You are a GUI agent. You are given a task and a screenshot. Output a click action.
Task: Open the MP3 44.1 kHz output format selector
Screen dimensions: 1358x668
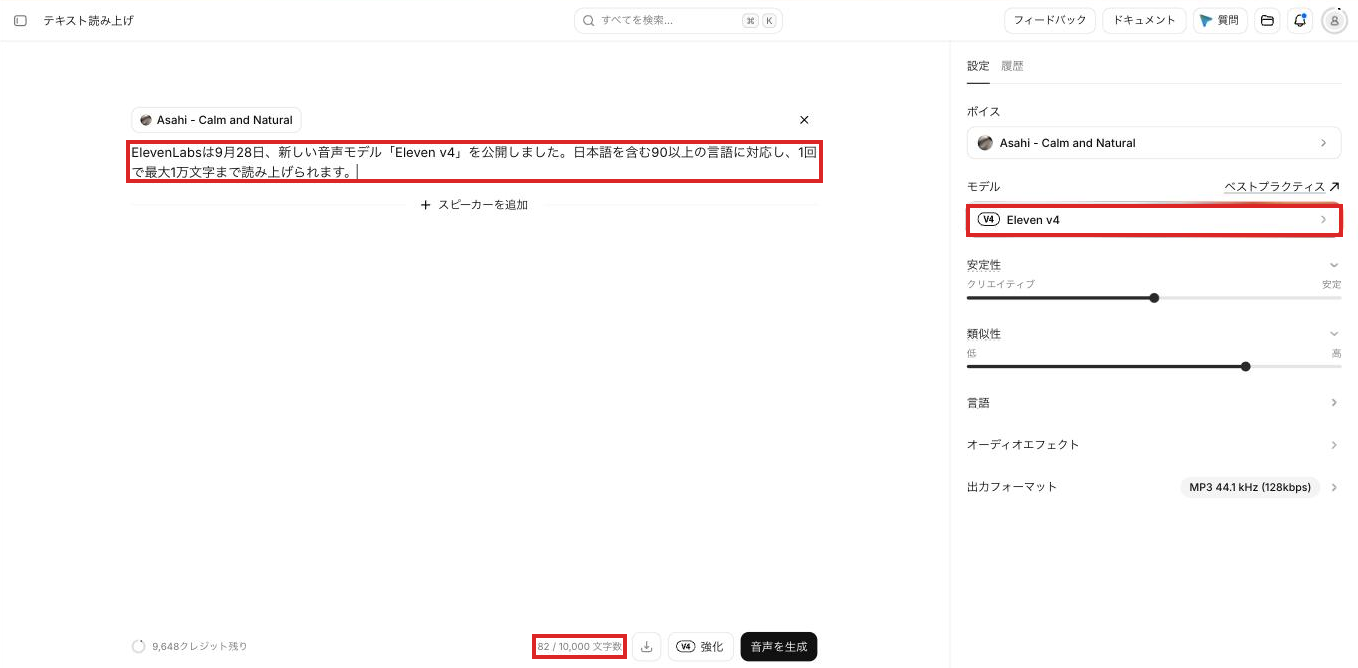click(x=1250, y=487)
